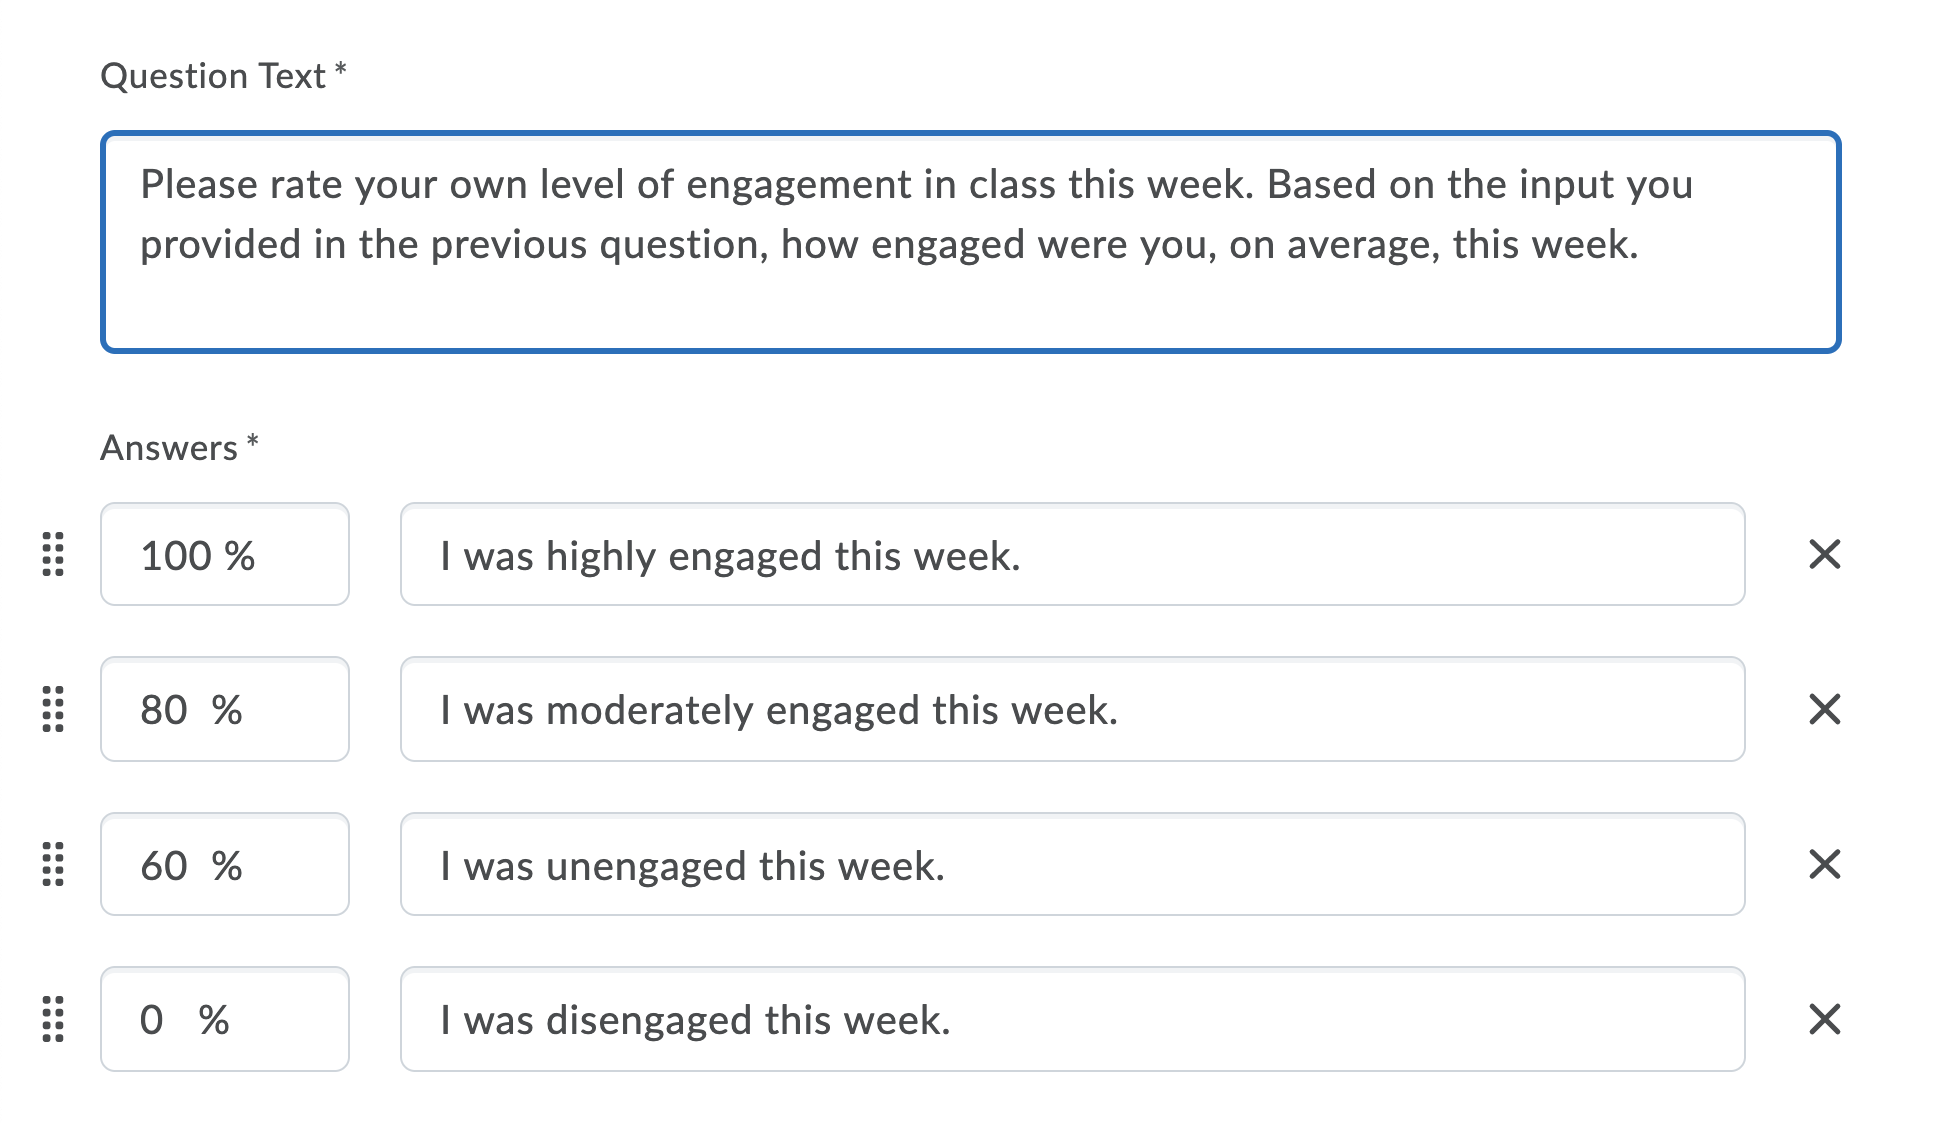Select the 60 % weight field

click(x=224, y=866)
